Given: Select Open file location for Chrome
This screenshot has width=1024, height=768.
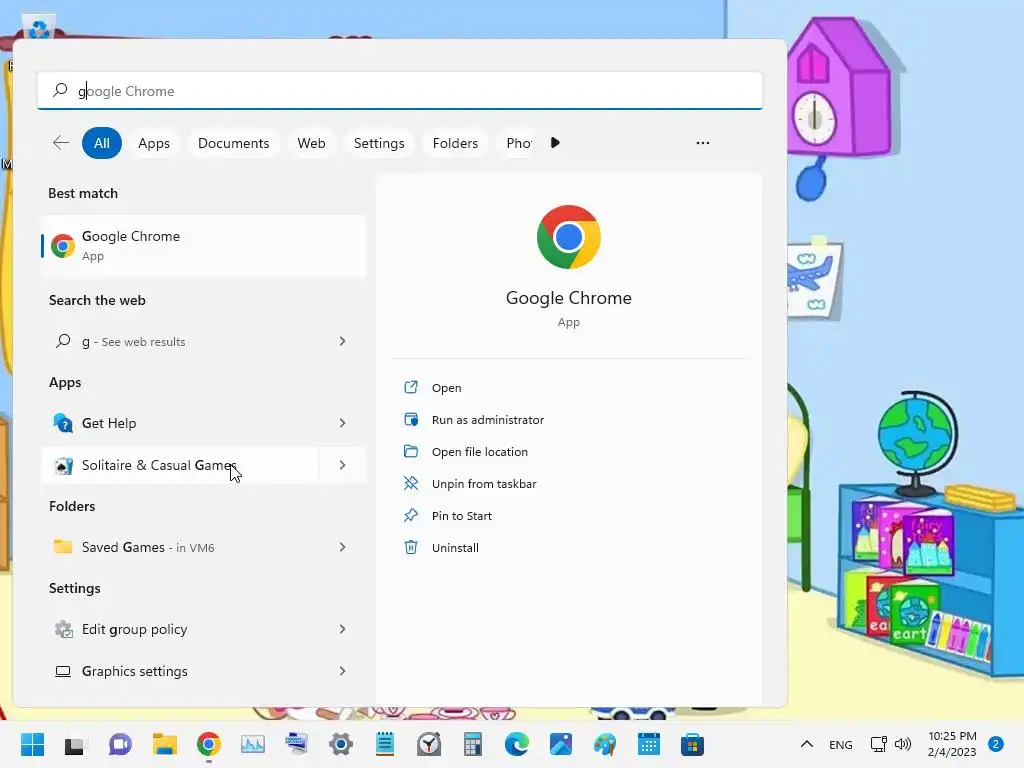Looking at the screenshot, I should point(479,452).
